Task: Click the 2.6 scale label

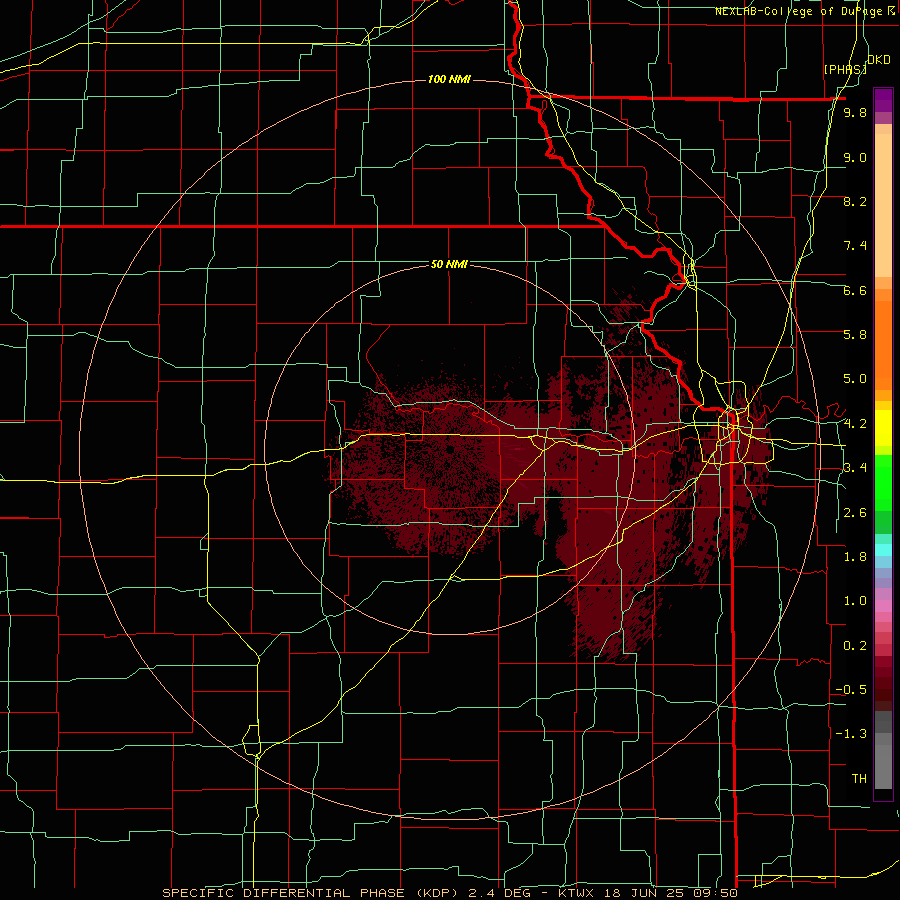Action: click(x=855, y=513)
